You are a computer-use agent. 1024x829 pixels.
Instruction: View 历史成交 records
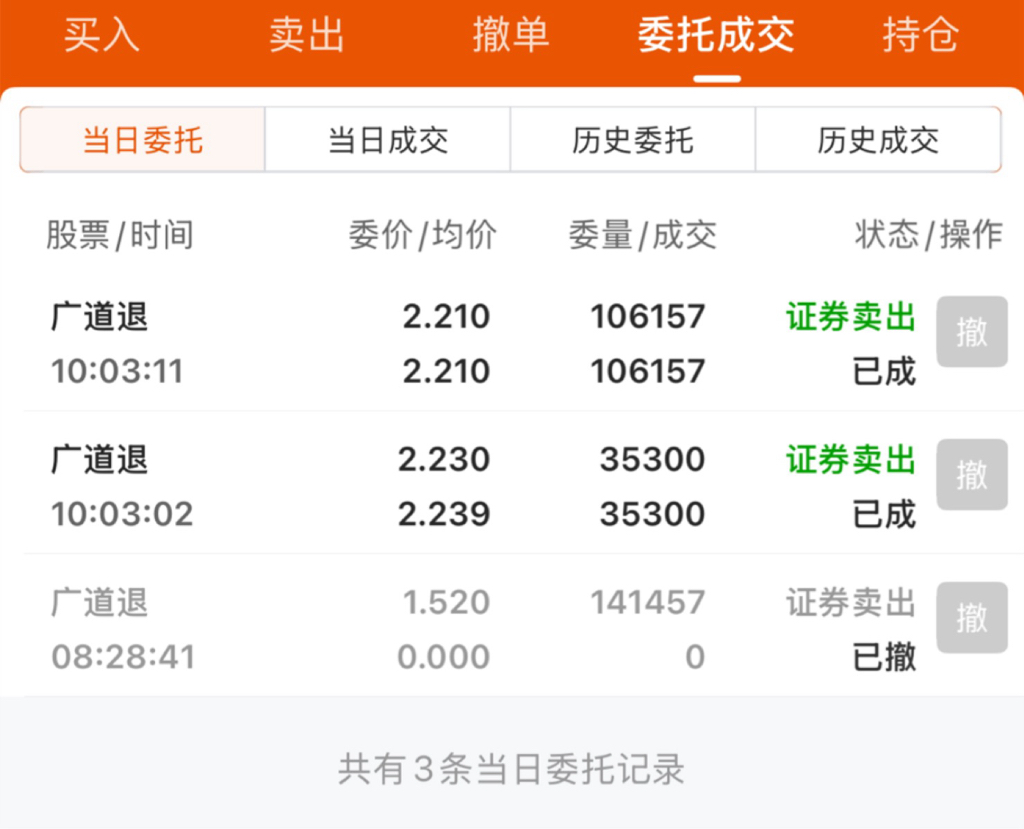pyautogui.click(x=878, y=140)
